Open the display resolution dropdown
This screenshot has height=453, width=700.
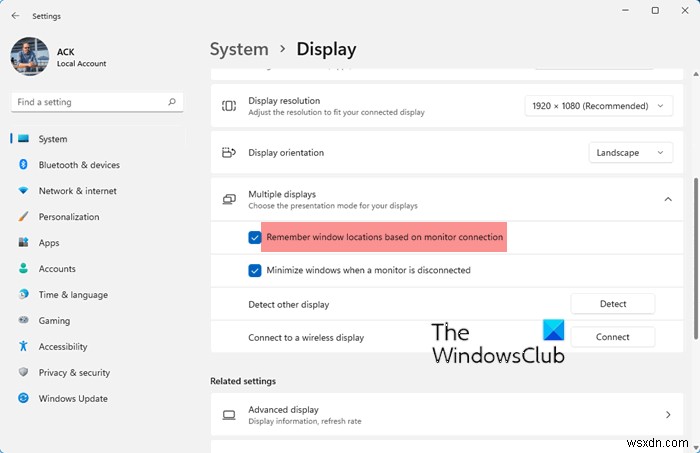click(x=599, y=106)
